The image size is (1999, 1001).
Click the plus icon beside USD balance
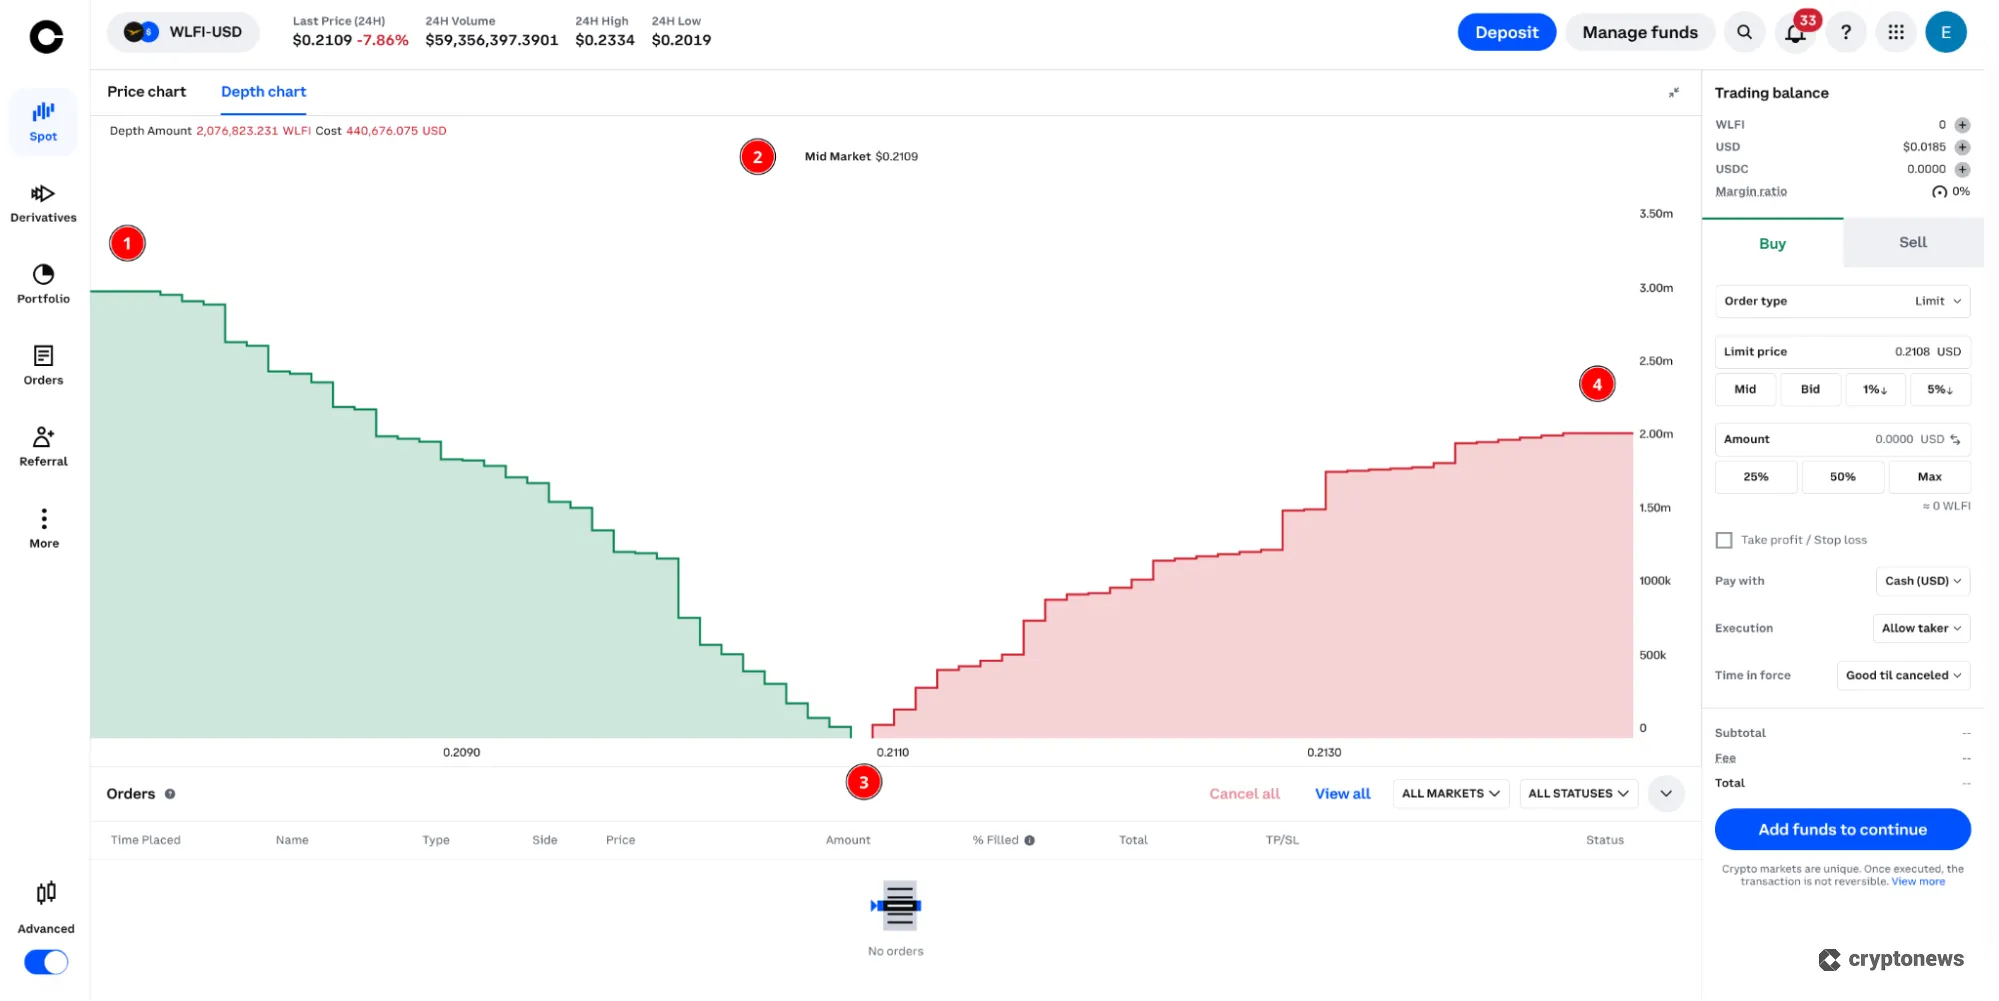[x=1962, y=146]
